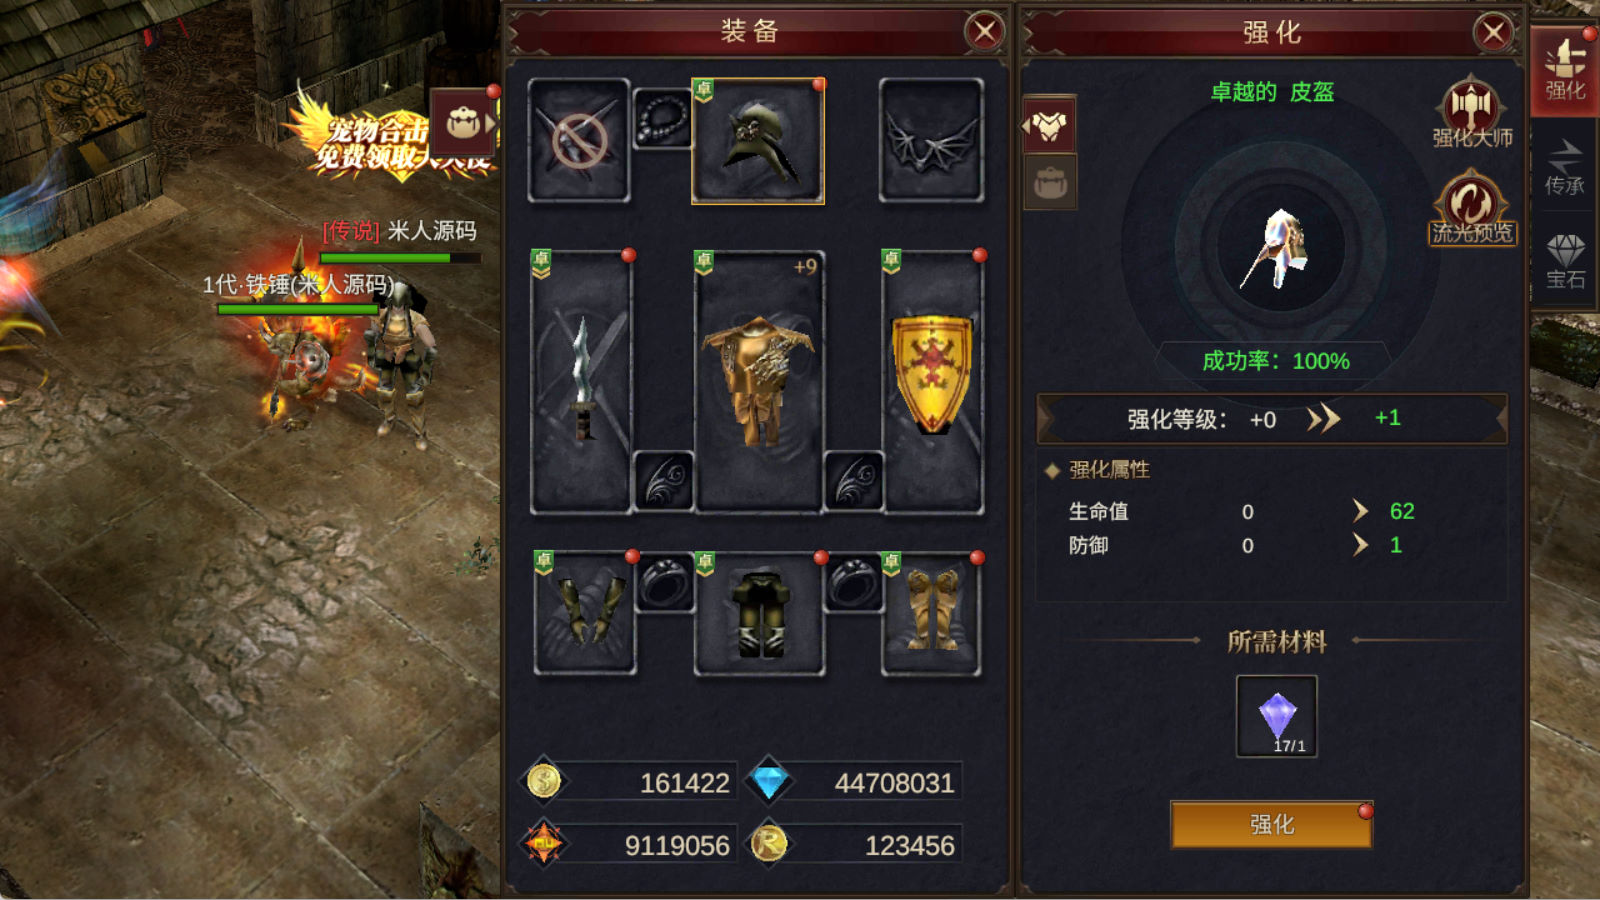Select the red lion shield slot

pos(932,382)
